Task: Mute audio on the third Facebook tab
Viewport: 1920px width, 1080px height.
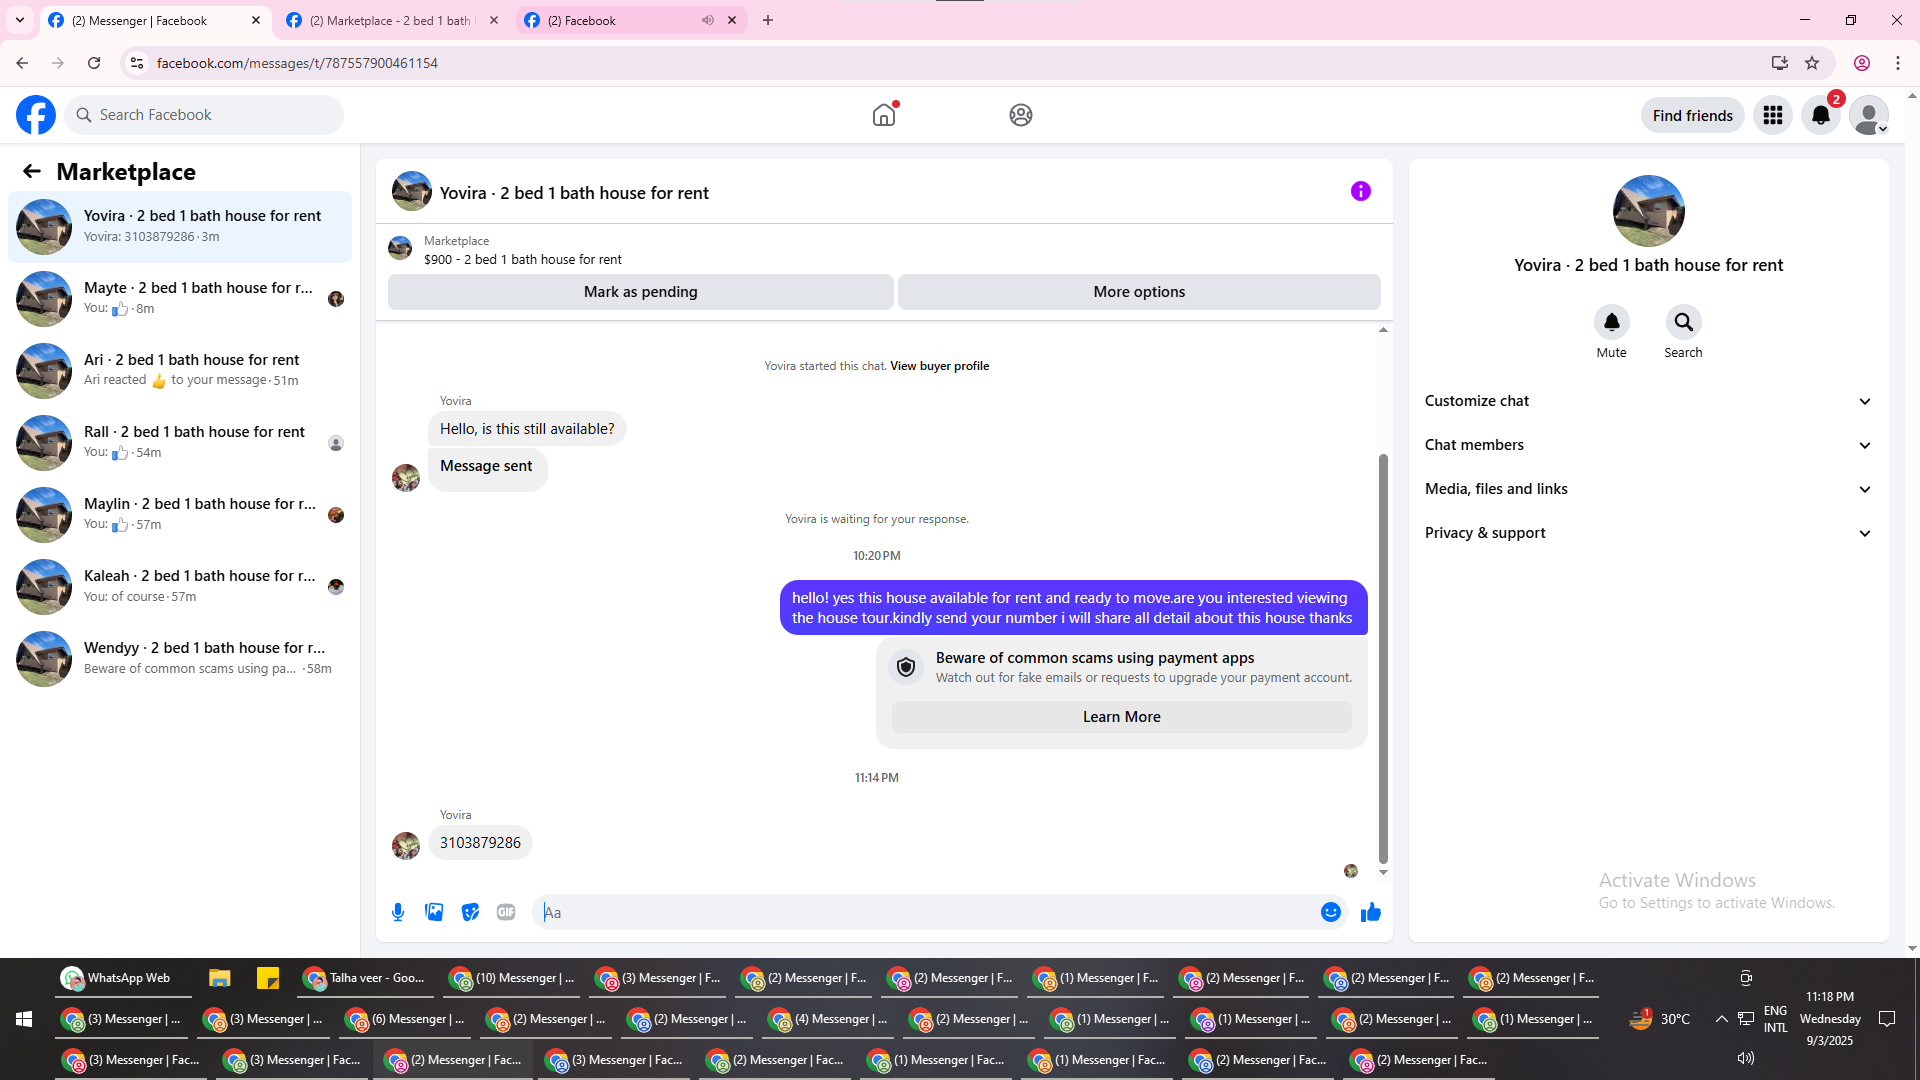Action: pyautogui.click(x=708, y=20)
